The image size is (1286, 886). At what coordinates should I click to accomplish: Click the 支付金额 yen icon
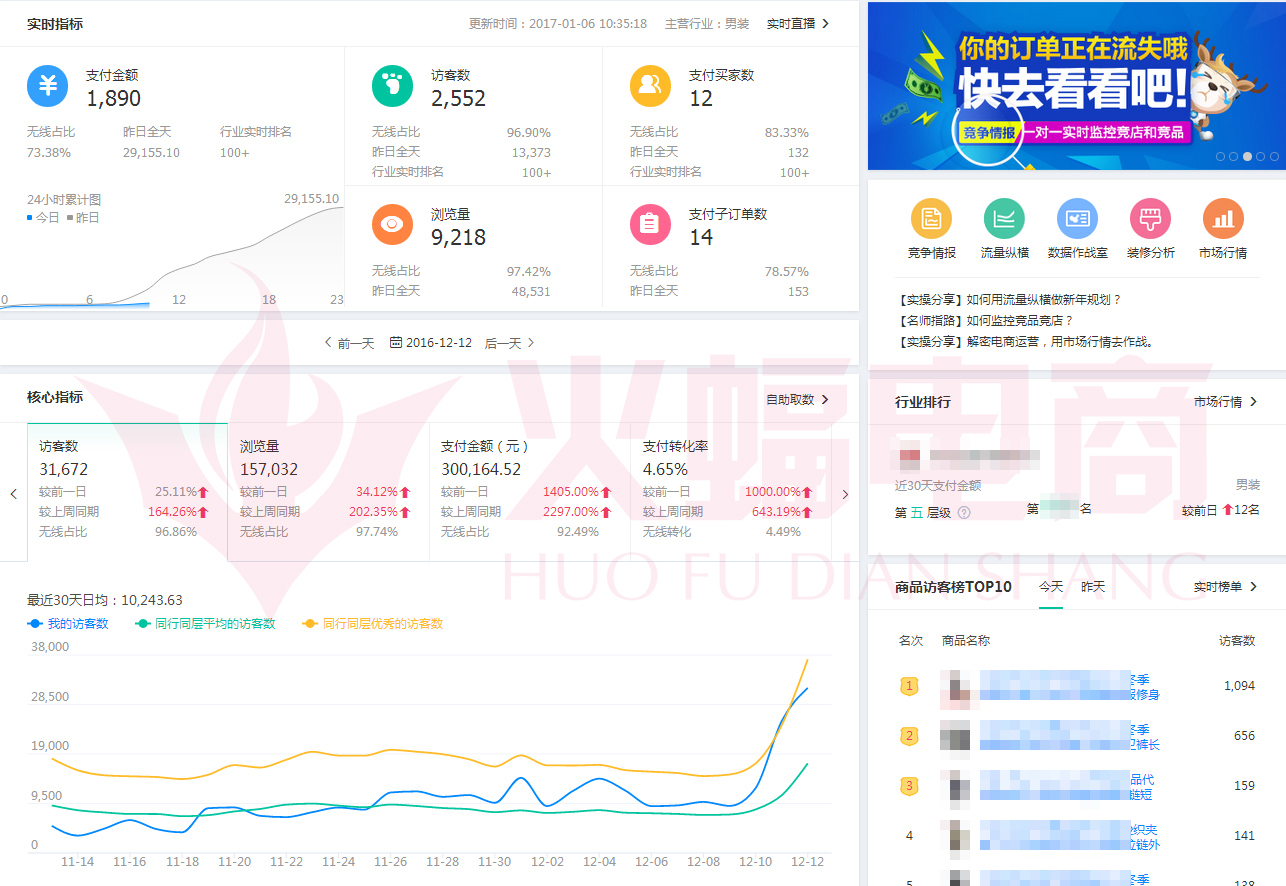48,87
